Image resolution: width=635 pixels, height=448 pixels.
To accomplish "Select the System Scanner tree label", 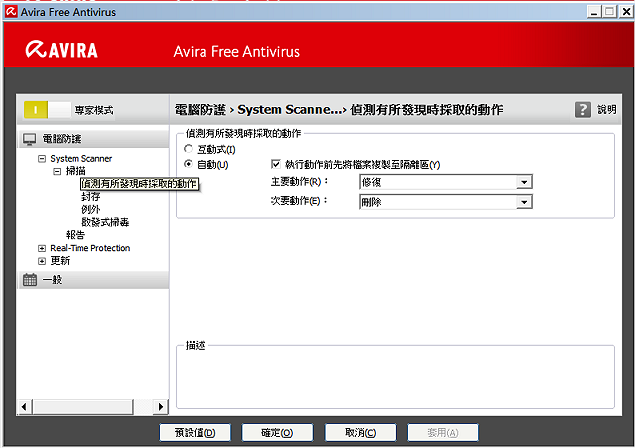I will click(x=81, y=159).
